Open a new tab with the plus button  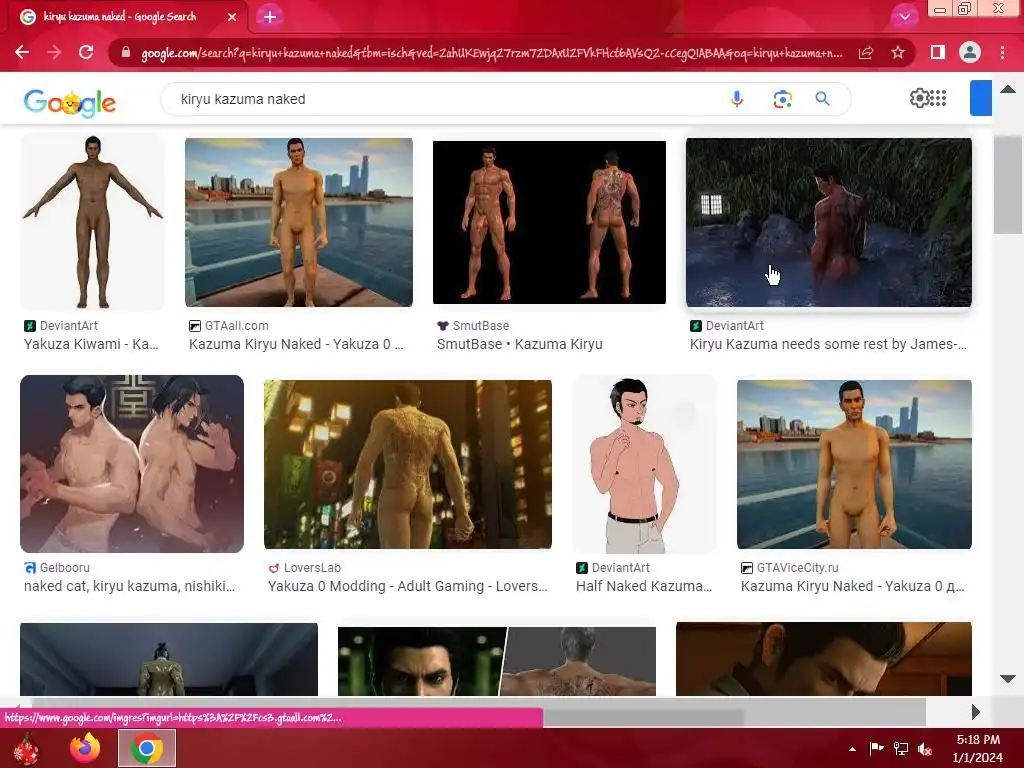tap(270, 17)
